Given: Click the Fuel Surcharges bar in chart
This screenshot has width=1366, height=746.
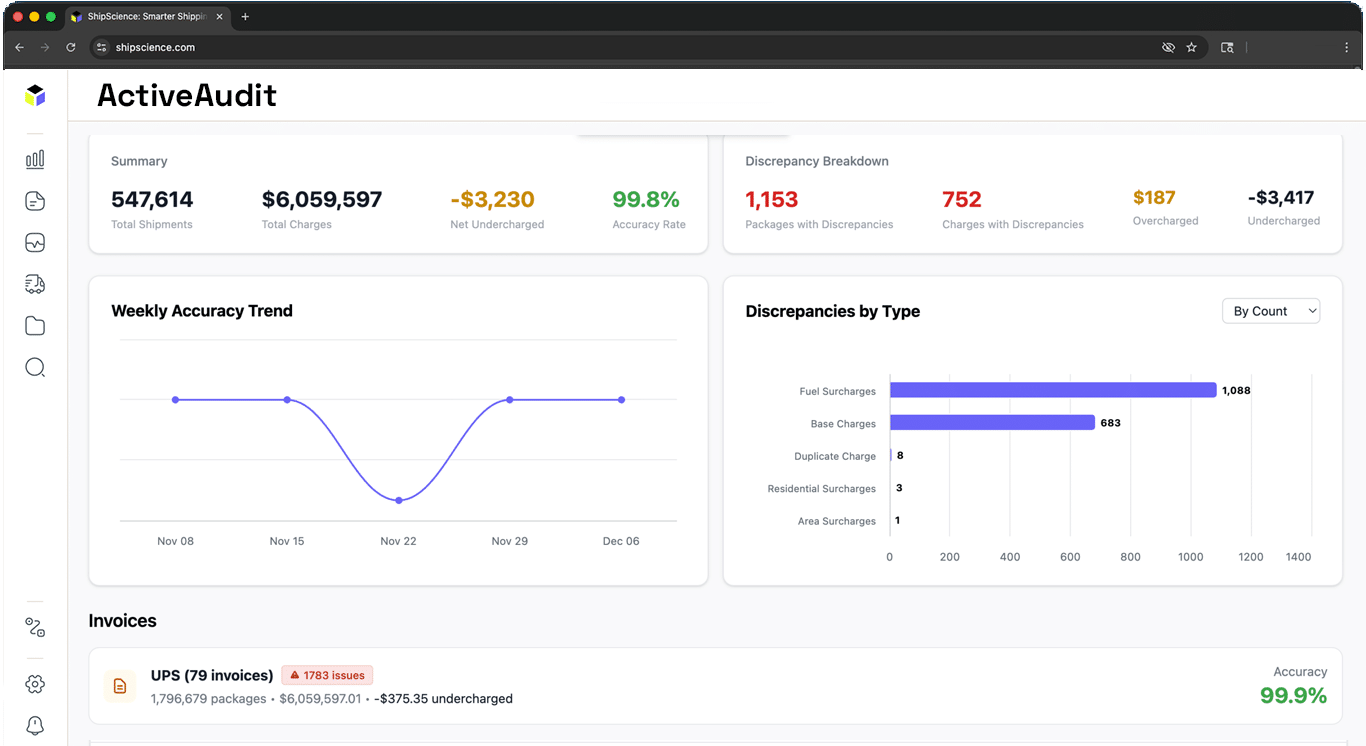Looking at the screenshot, I should (x=1050, y=390).
